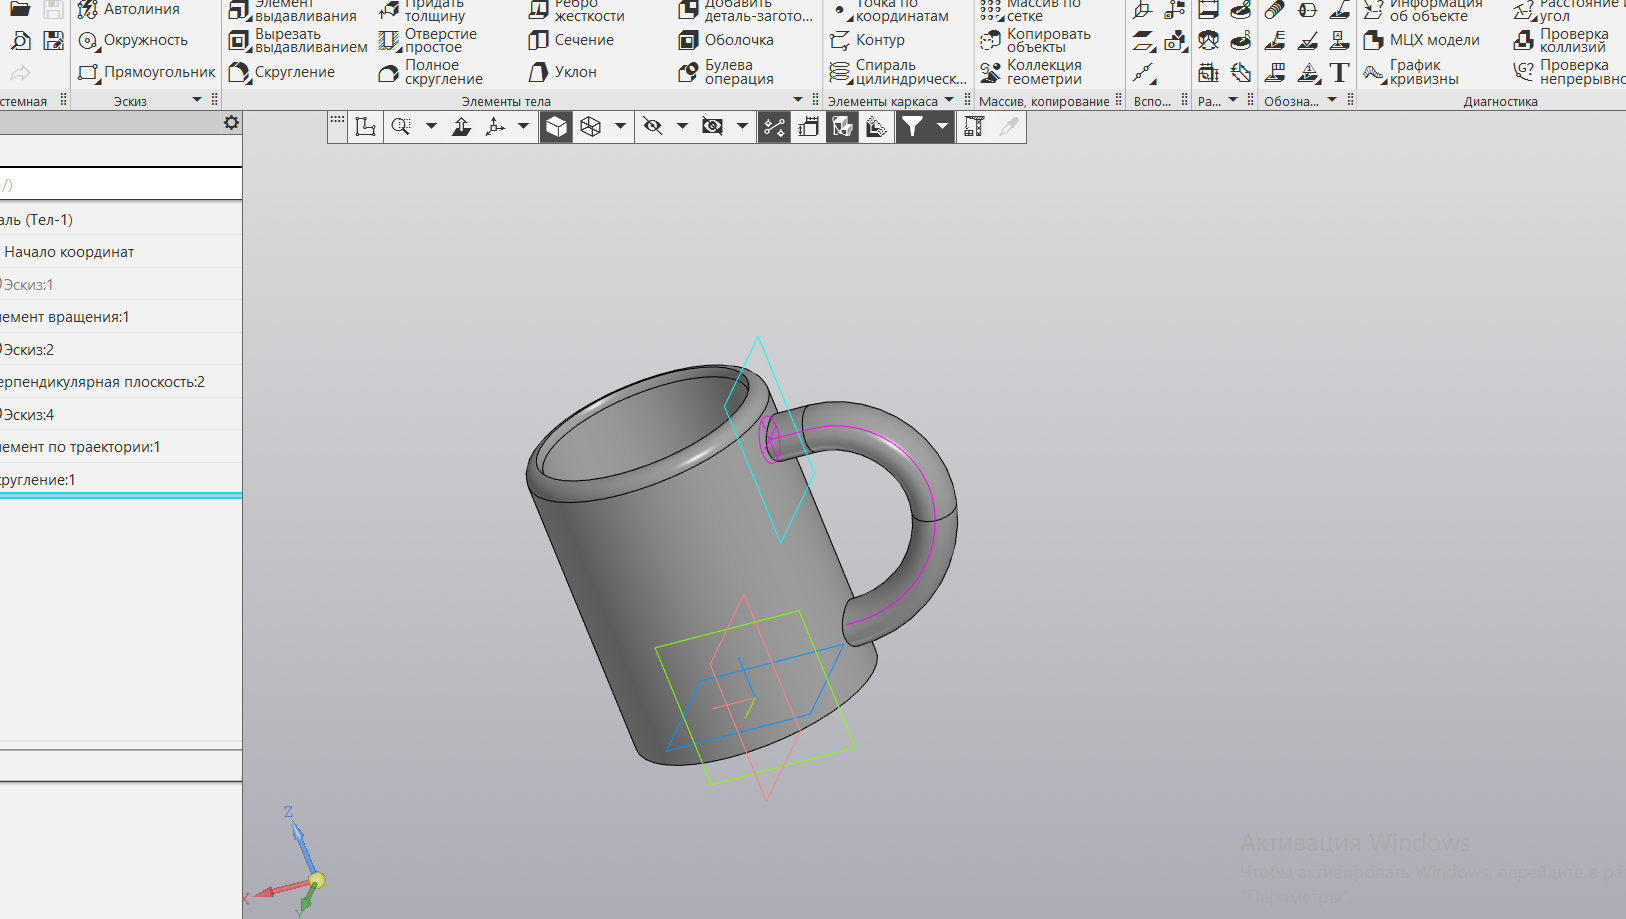
Task: Expand the Элементы каркаса panel arrow
Action: tap(949, 100)
